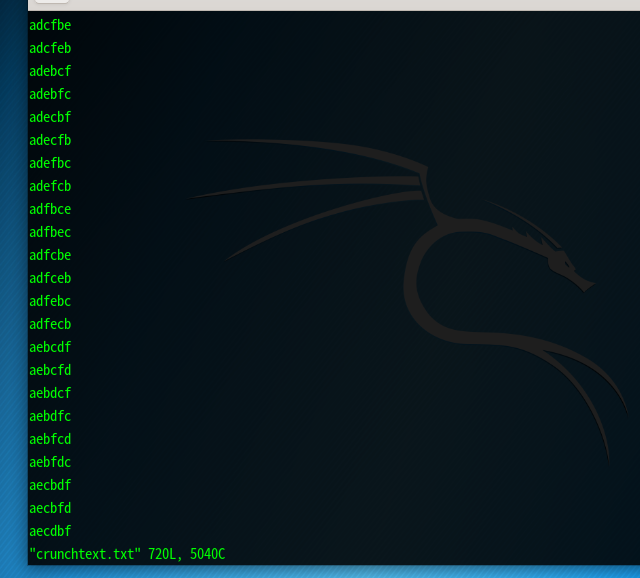This screenshot has height=578, width=640.
Task: Click the line 'adfbce'
Action: (x=50, y=209)
